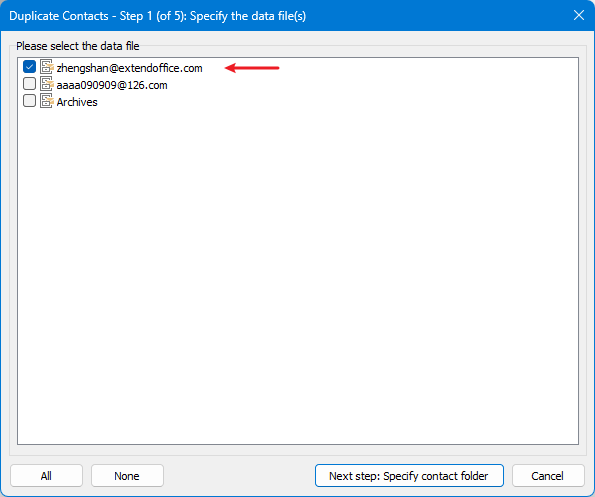Image resolution: width=595 pixels, height=497 pixels.
Task: Tick the aaaa090909@126.com checkbox
Action: pyautogui.click(x=29, y=83)
